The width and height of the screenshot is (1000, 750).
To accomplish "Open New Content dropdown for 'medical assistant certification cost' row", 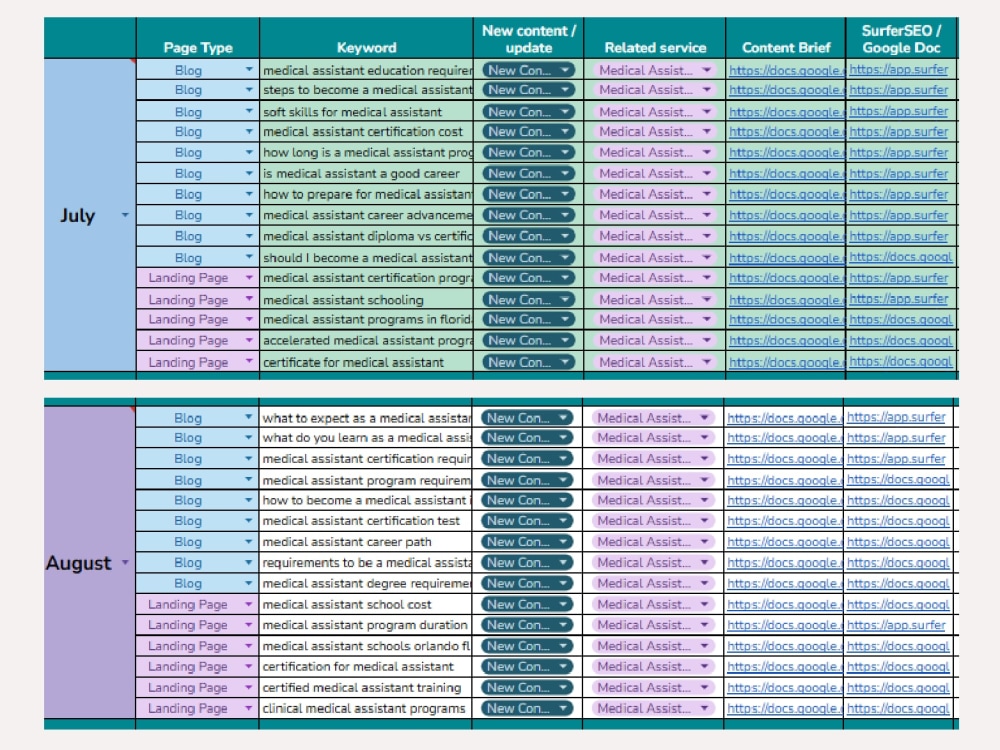I will click(565, 131).
